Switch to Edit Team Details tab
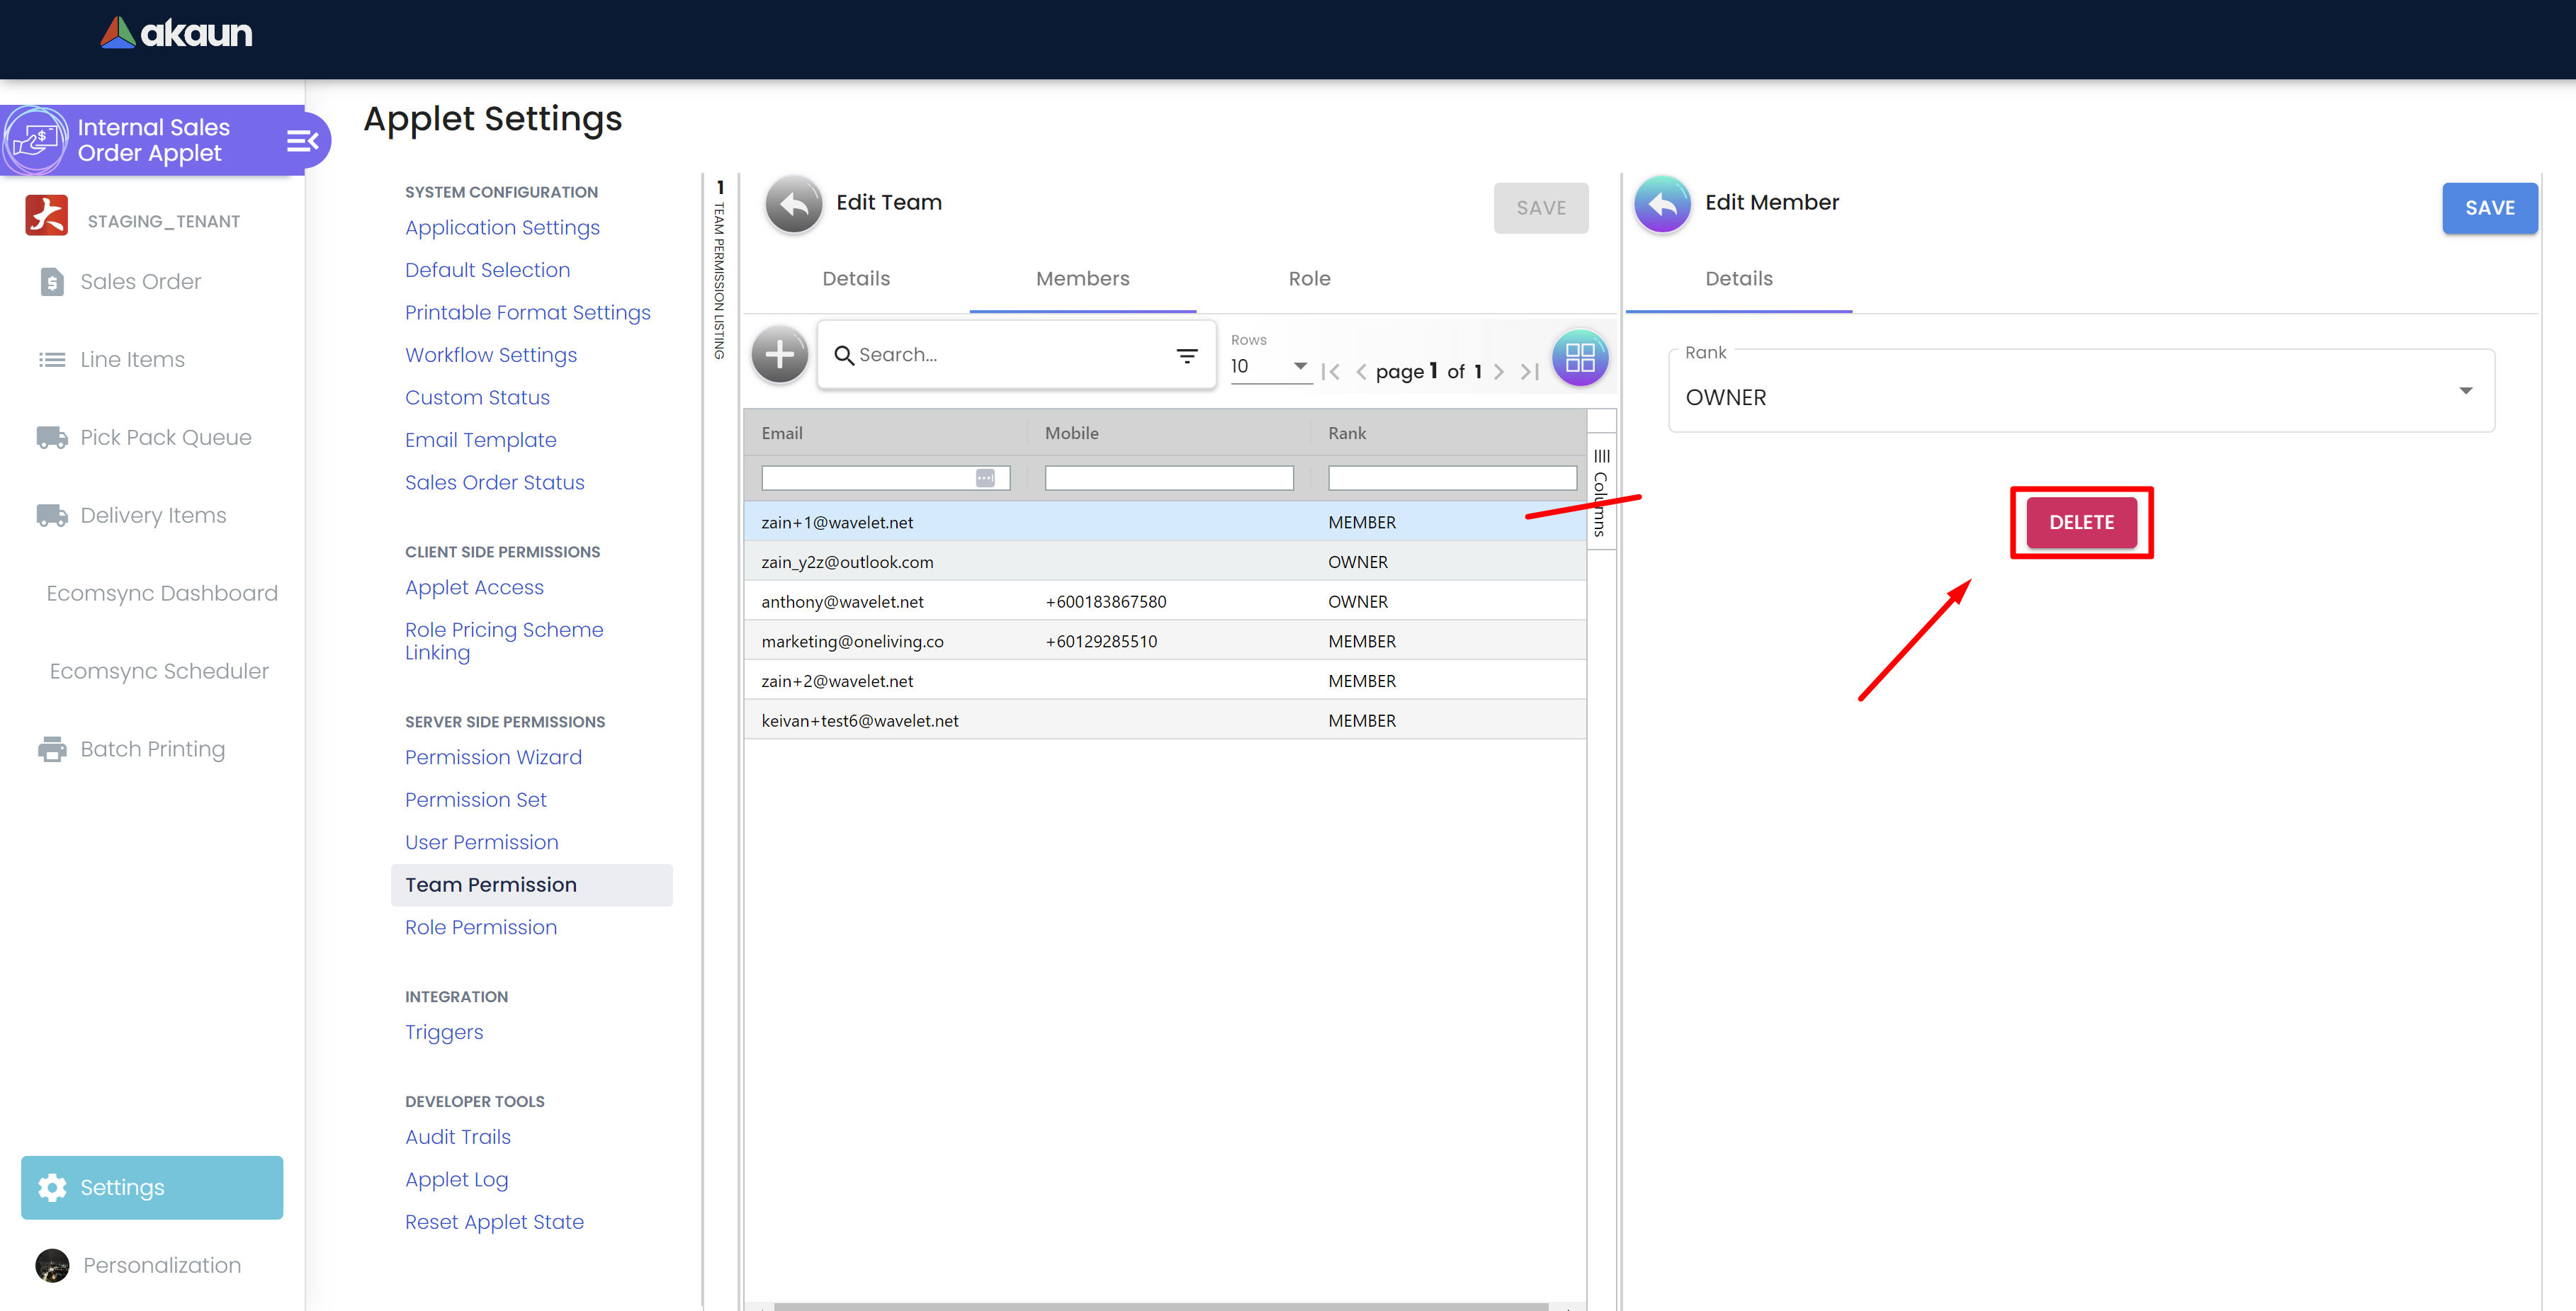The image size is (2576, 1311). (x=855, y=279)
